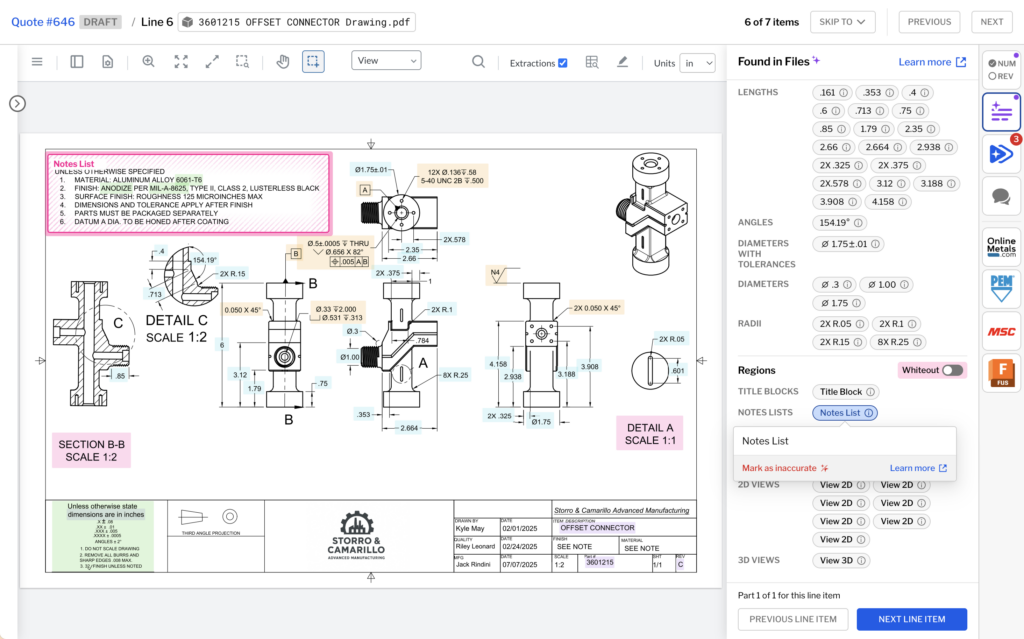Screen dimensions: 1024x639
Task: Open the hamburger menu in the viewer toolbar
Action: 37,61
